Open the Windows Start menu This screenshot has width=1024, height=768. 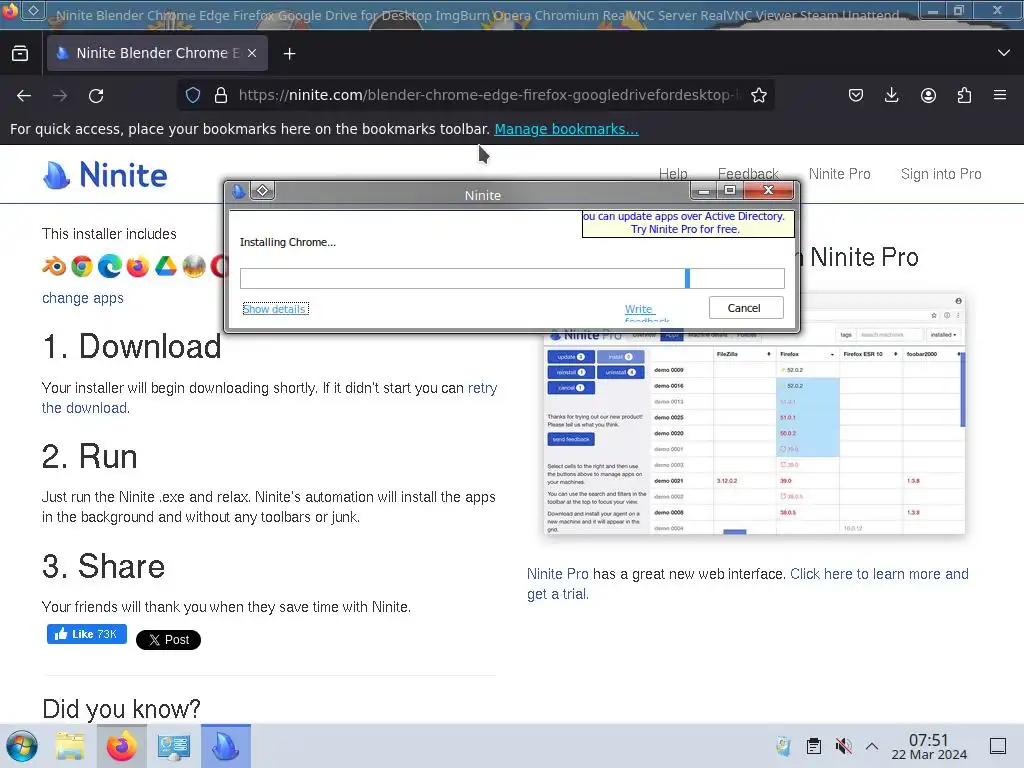point(22,746)
